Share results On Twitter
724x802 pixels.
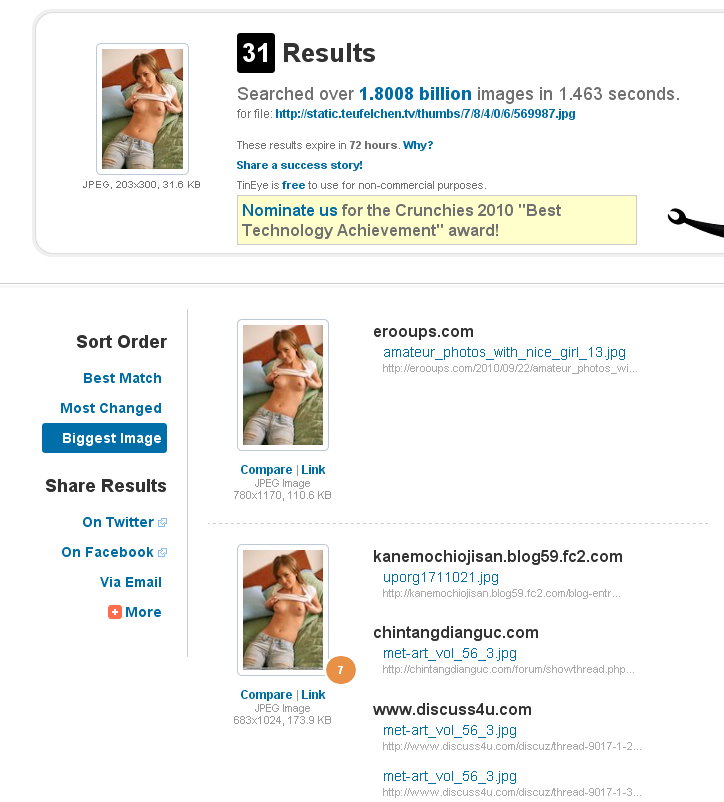point(118,522)
